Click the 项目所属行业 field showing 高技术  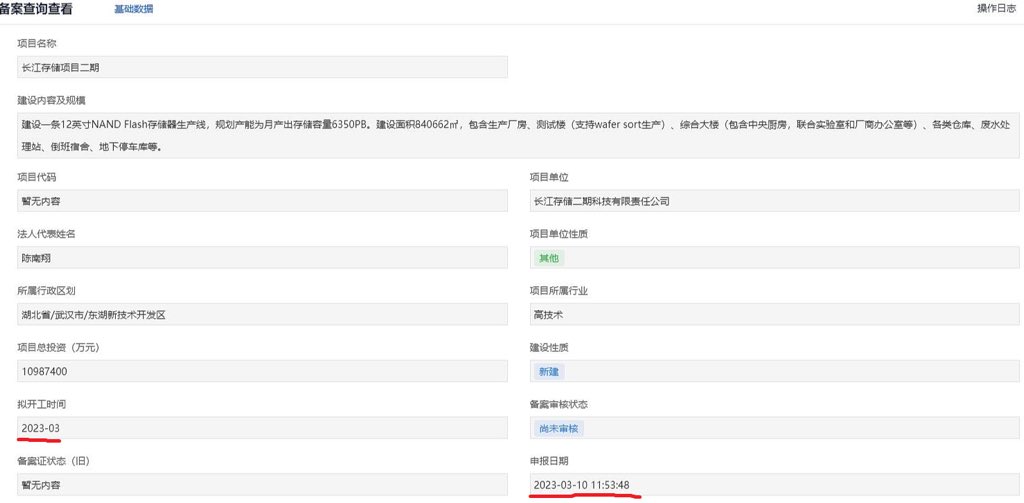[775, 314]
